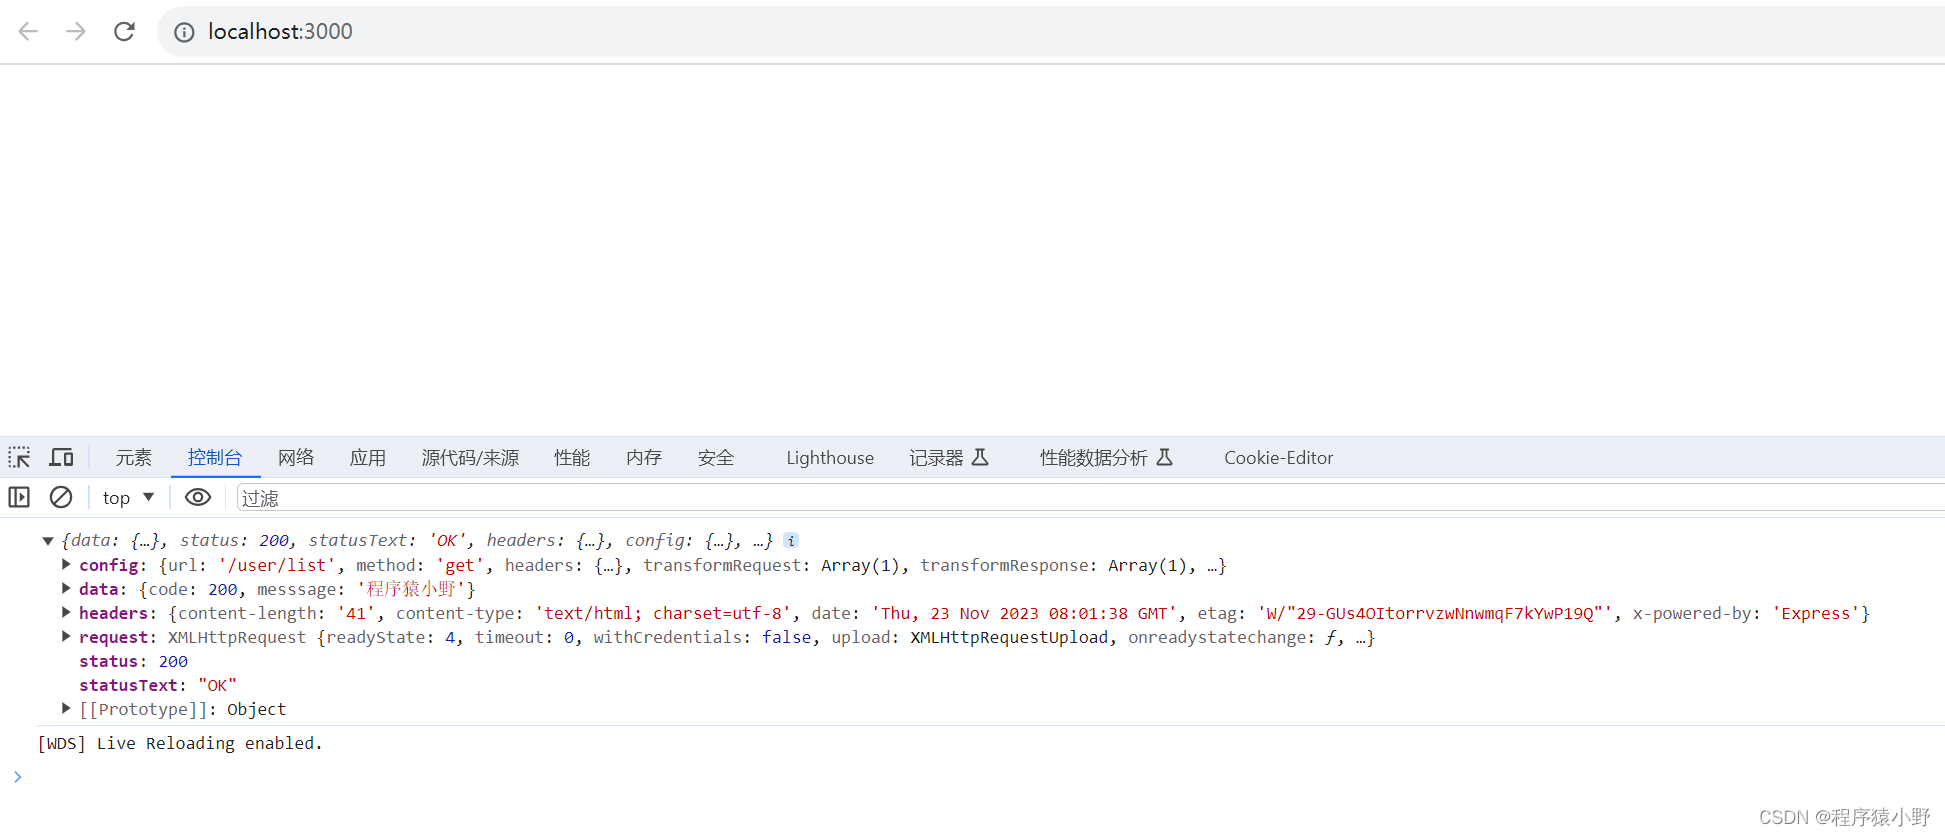
Task: Switch to the 网络 tab
Action: [x=296, y=457]
